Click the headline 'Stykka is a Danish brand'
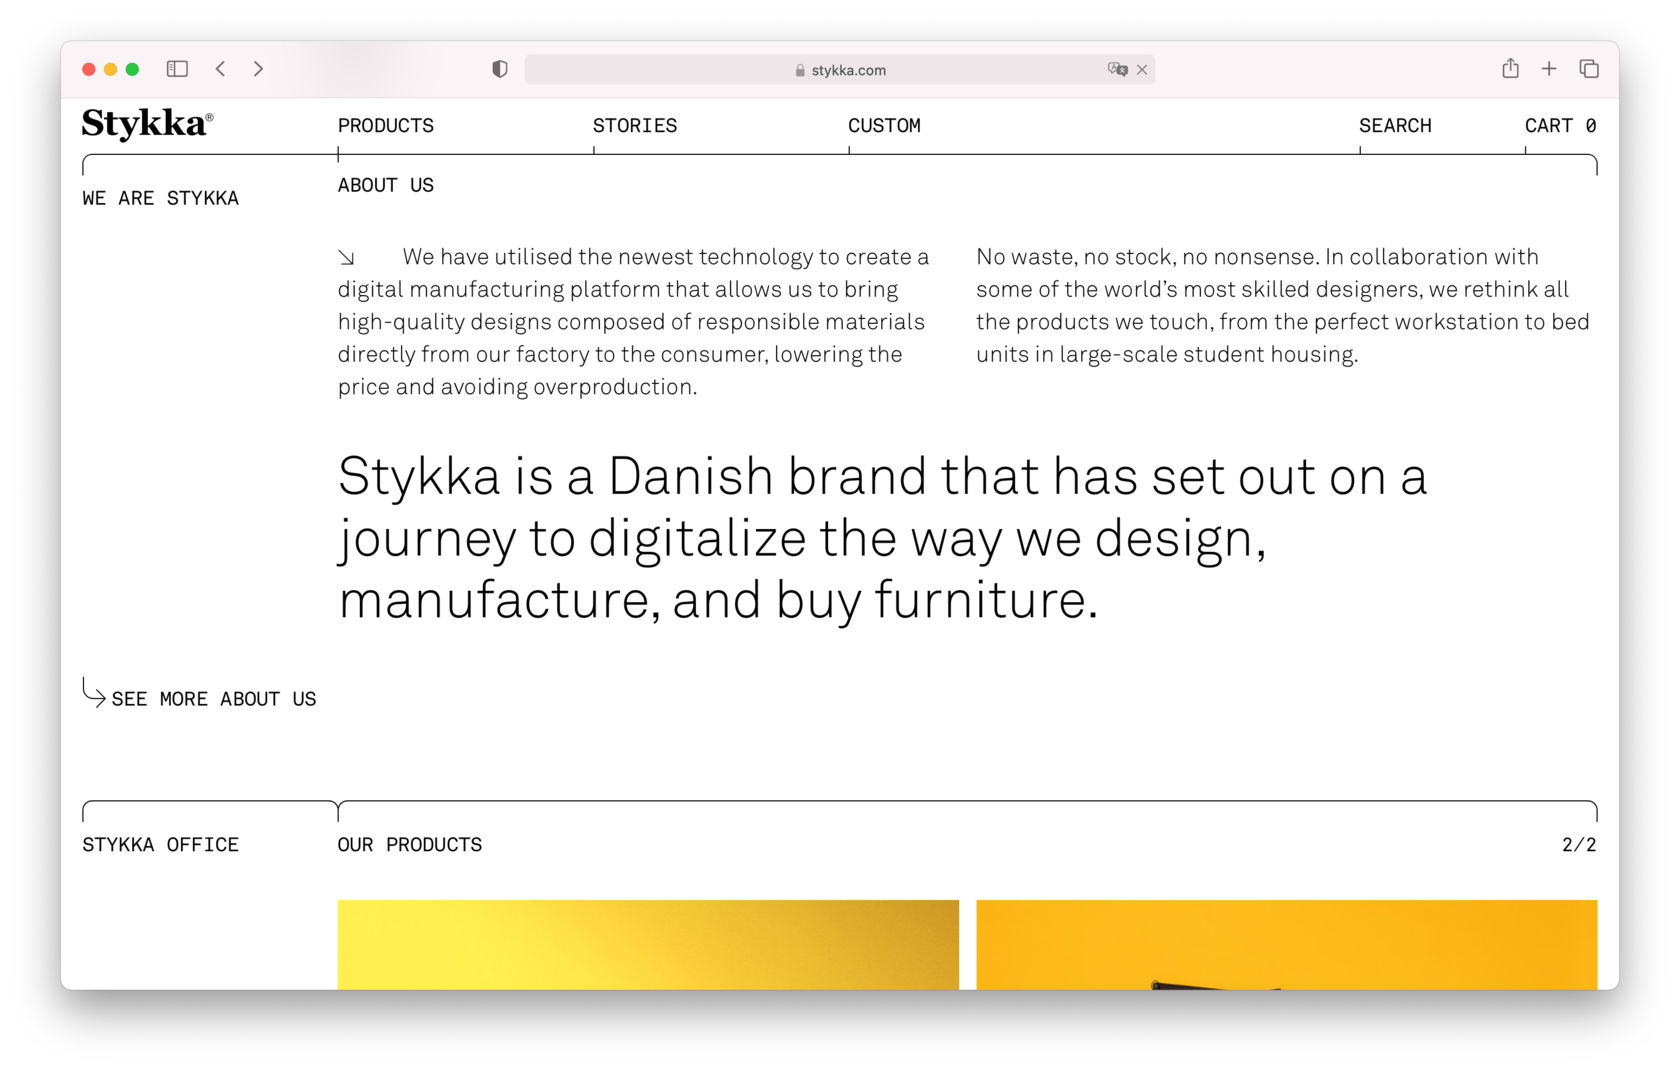 click(x=882, y=537)
